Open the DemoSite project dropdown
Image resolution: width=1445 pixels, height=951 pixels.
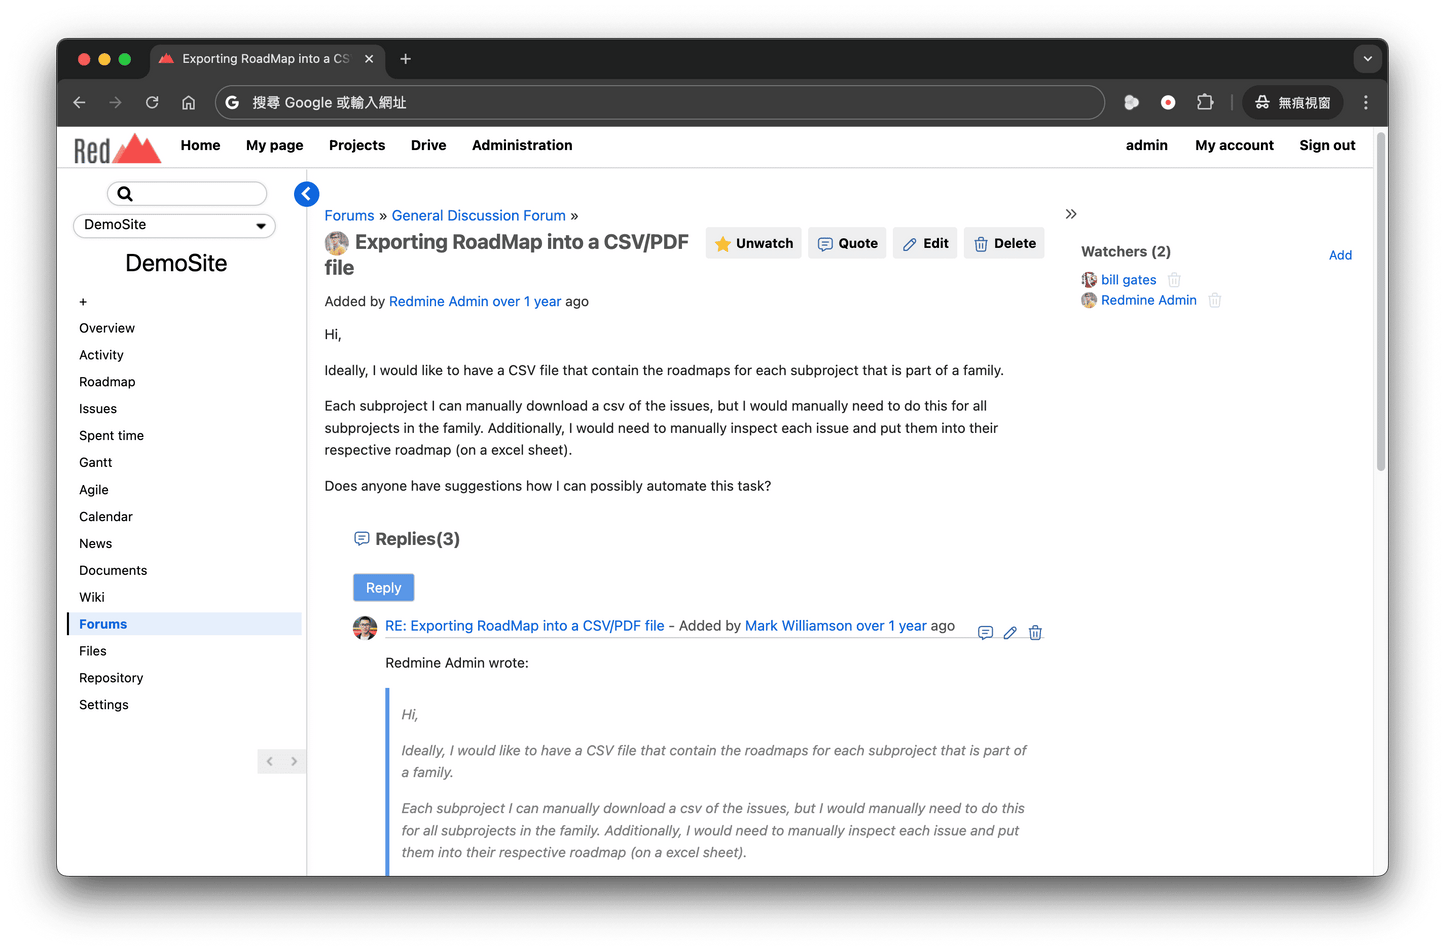(174, 226)
